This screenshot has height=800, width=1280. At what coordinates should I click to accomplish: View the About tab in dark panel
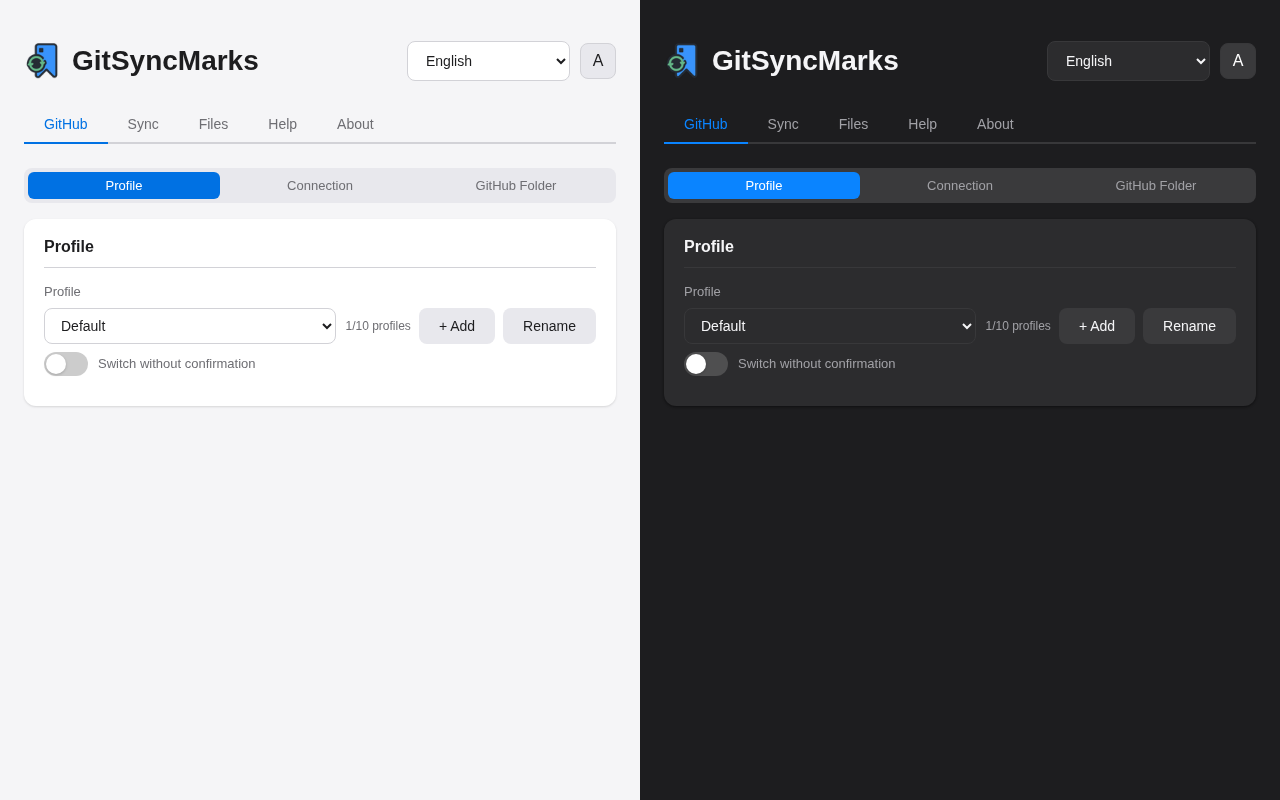[995, 124]
